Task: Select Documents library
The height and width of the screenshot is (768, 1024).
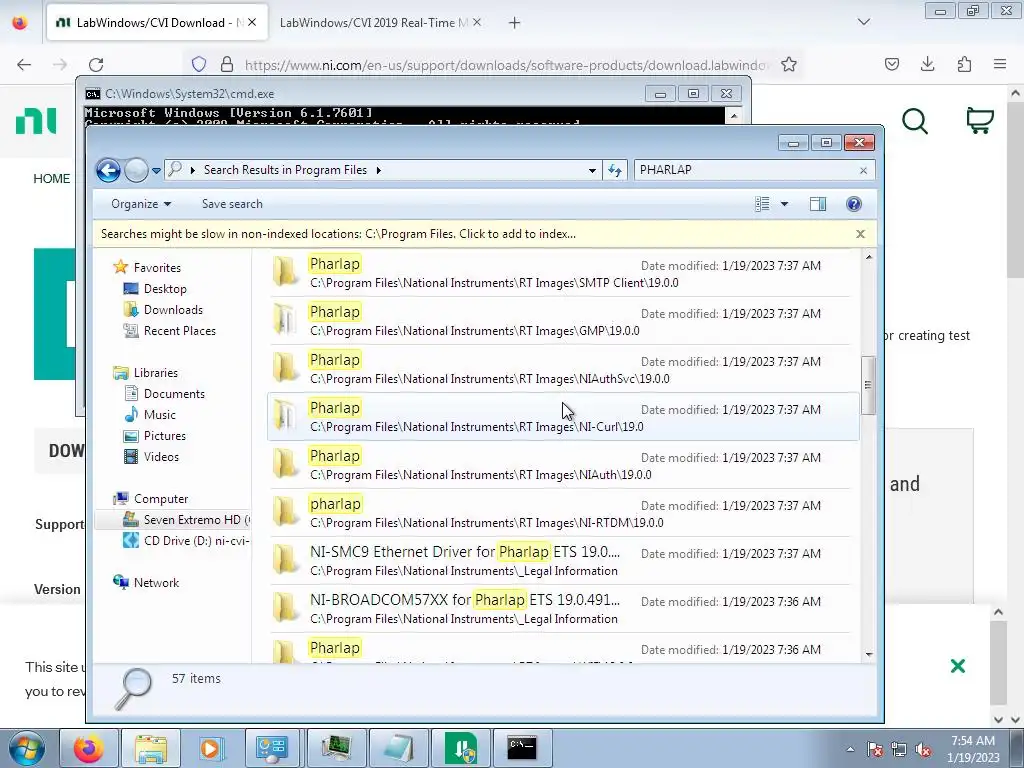Action: click(174, 394)
